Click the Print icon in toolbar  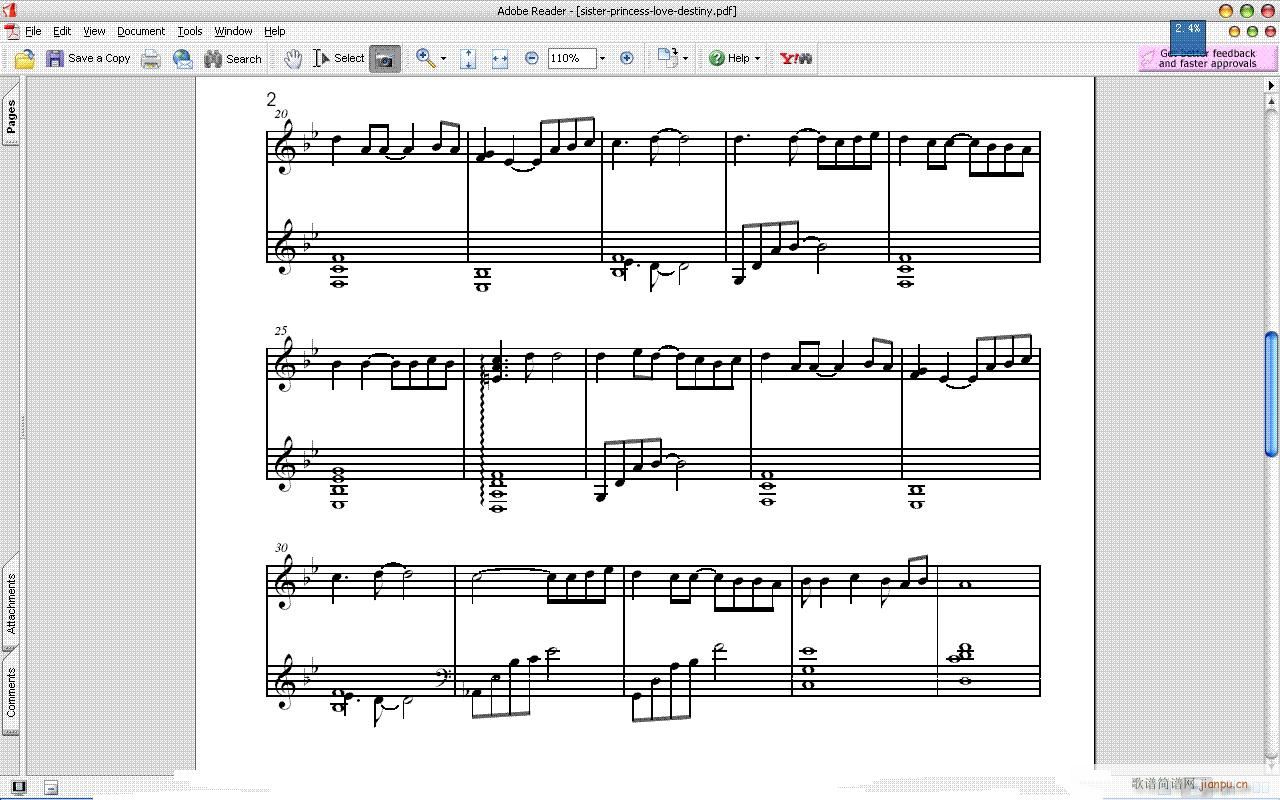point(151,59)
